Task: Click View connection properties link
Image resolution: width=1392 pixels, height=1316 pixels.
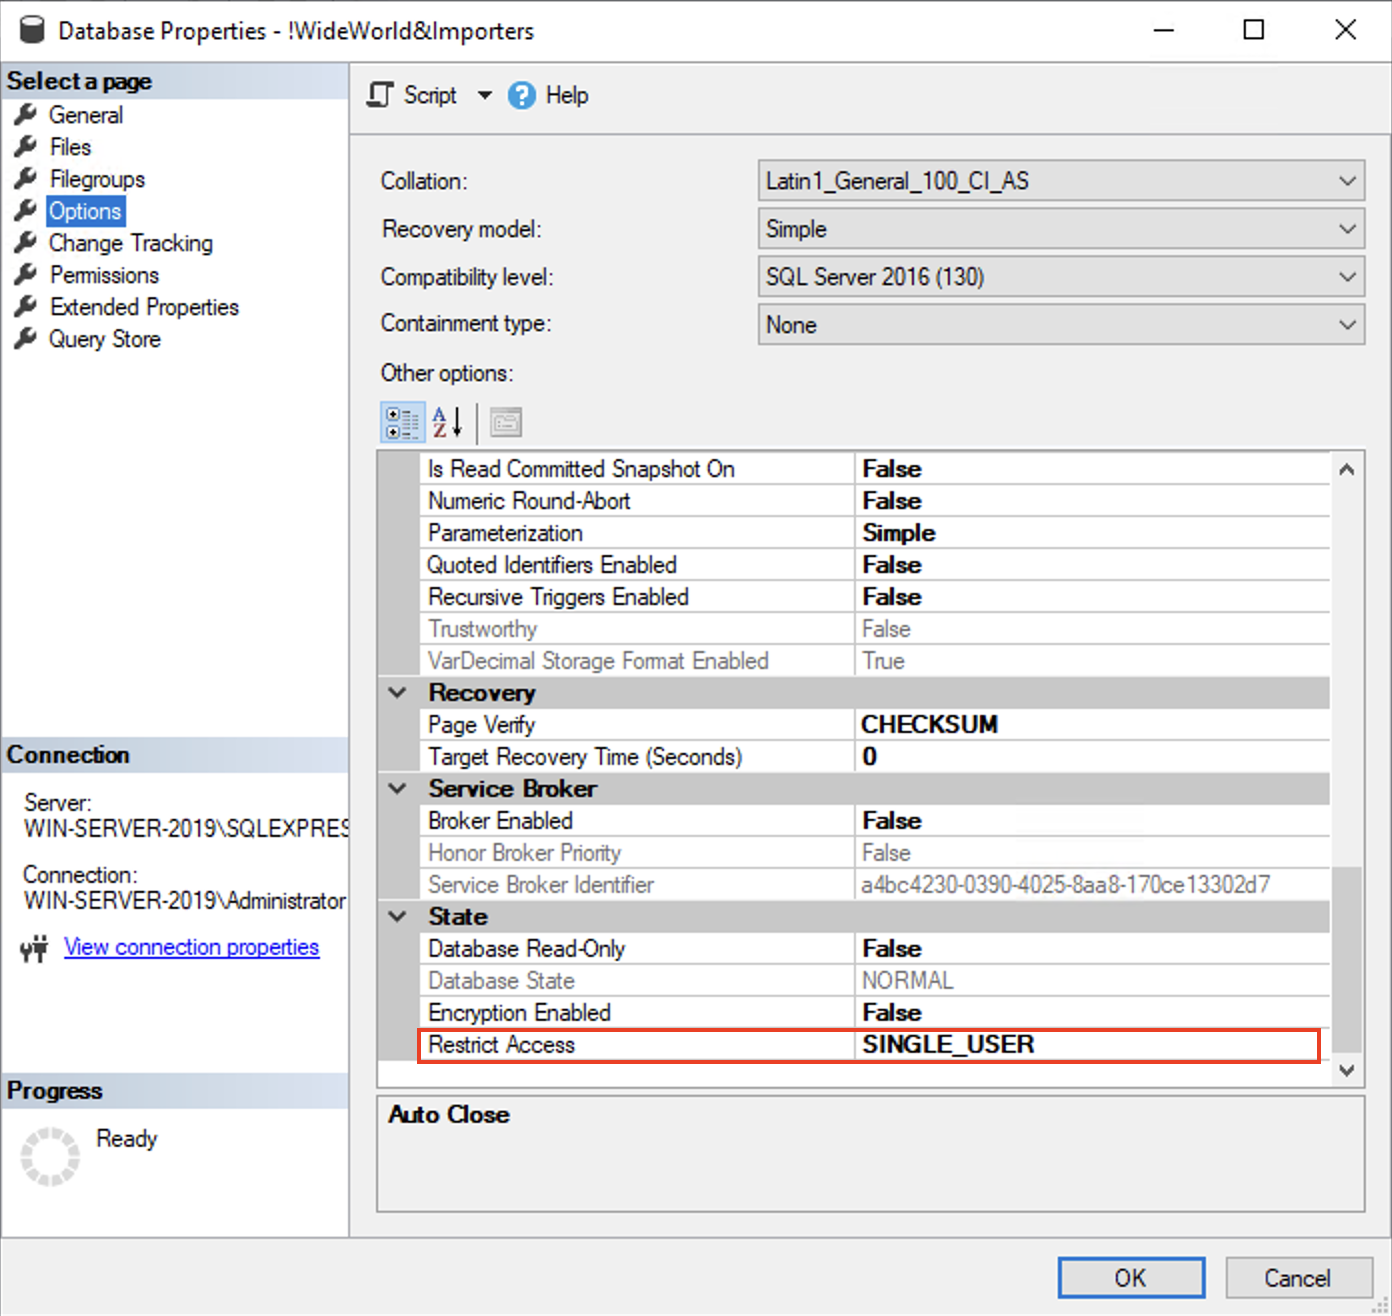Action: [192, 947]
